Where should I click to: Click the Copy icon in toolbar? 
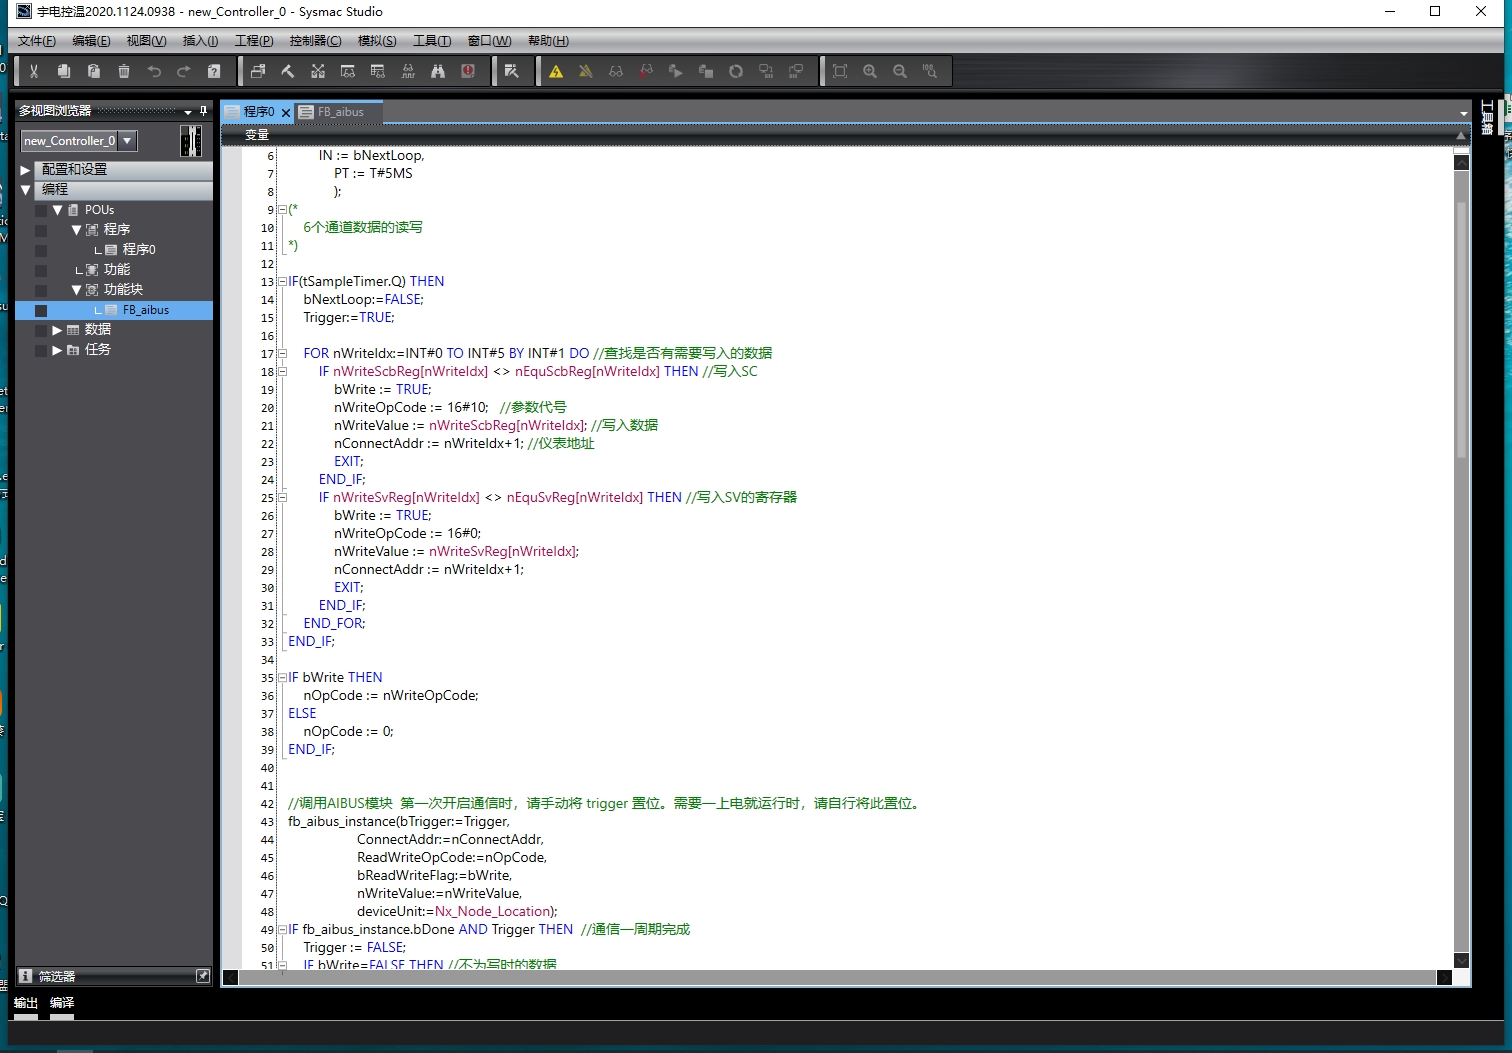(64, 71)
